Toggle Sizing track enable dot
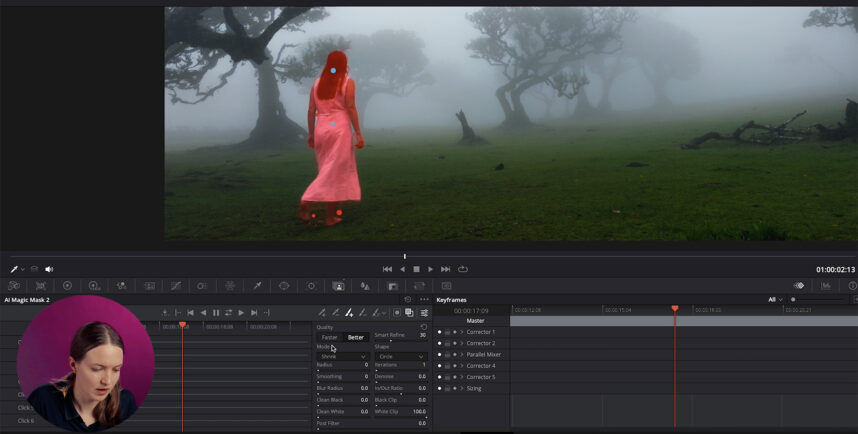The image size is (858, 434). pyautogui.click(x=439, y=388)
